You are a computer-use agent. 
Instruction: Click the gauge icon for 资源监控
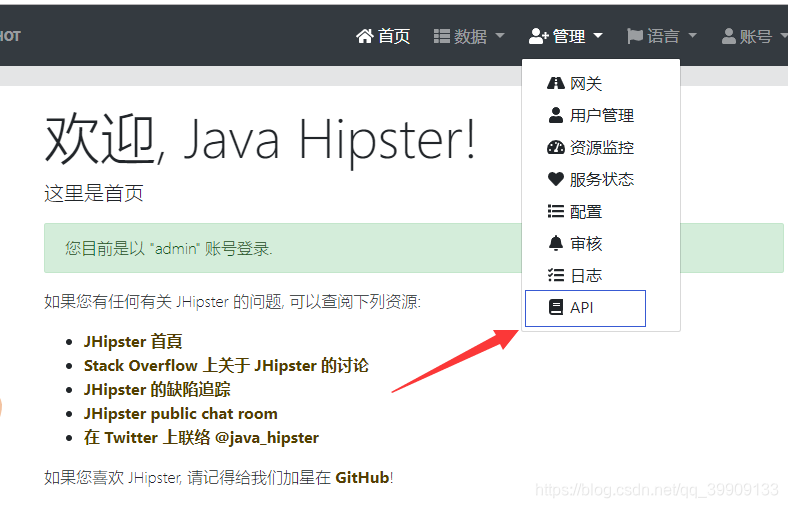click(x=556, y=147)
